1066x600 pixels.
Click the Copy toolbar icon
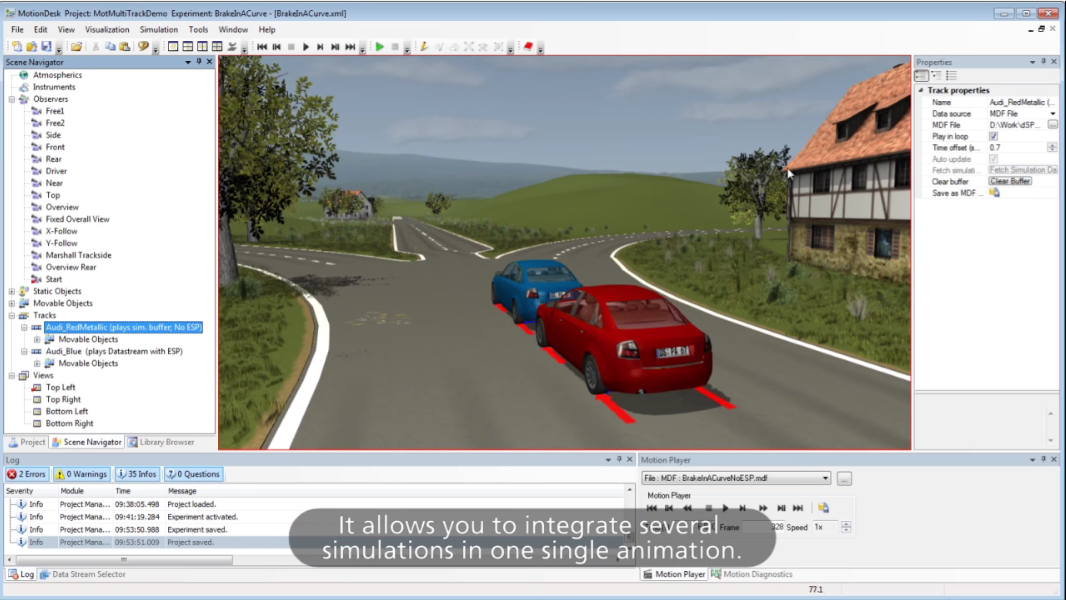[x=110, y=47]
